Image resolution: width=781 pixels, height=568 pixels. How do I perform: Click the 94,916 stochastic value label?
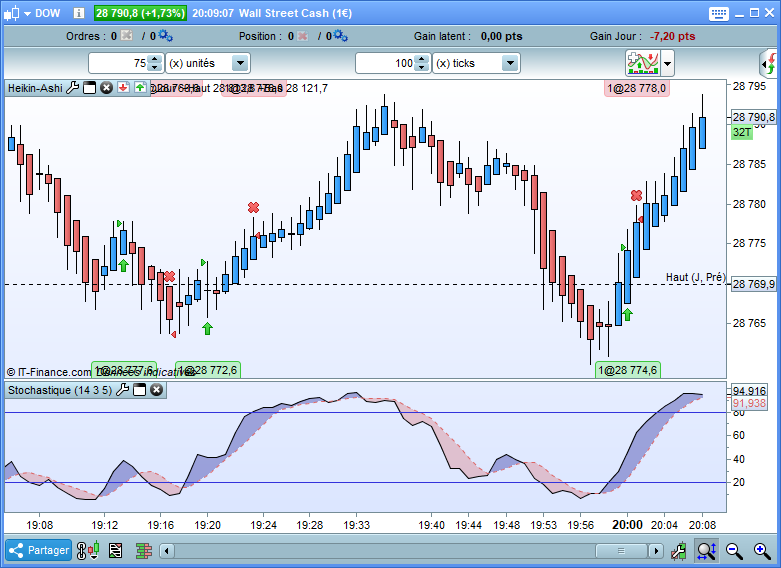pyautogui.click(x=749, y=391)
